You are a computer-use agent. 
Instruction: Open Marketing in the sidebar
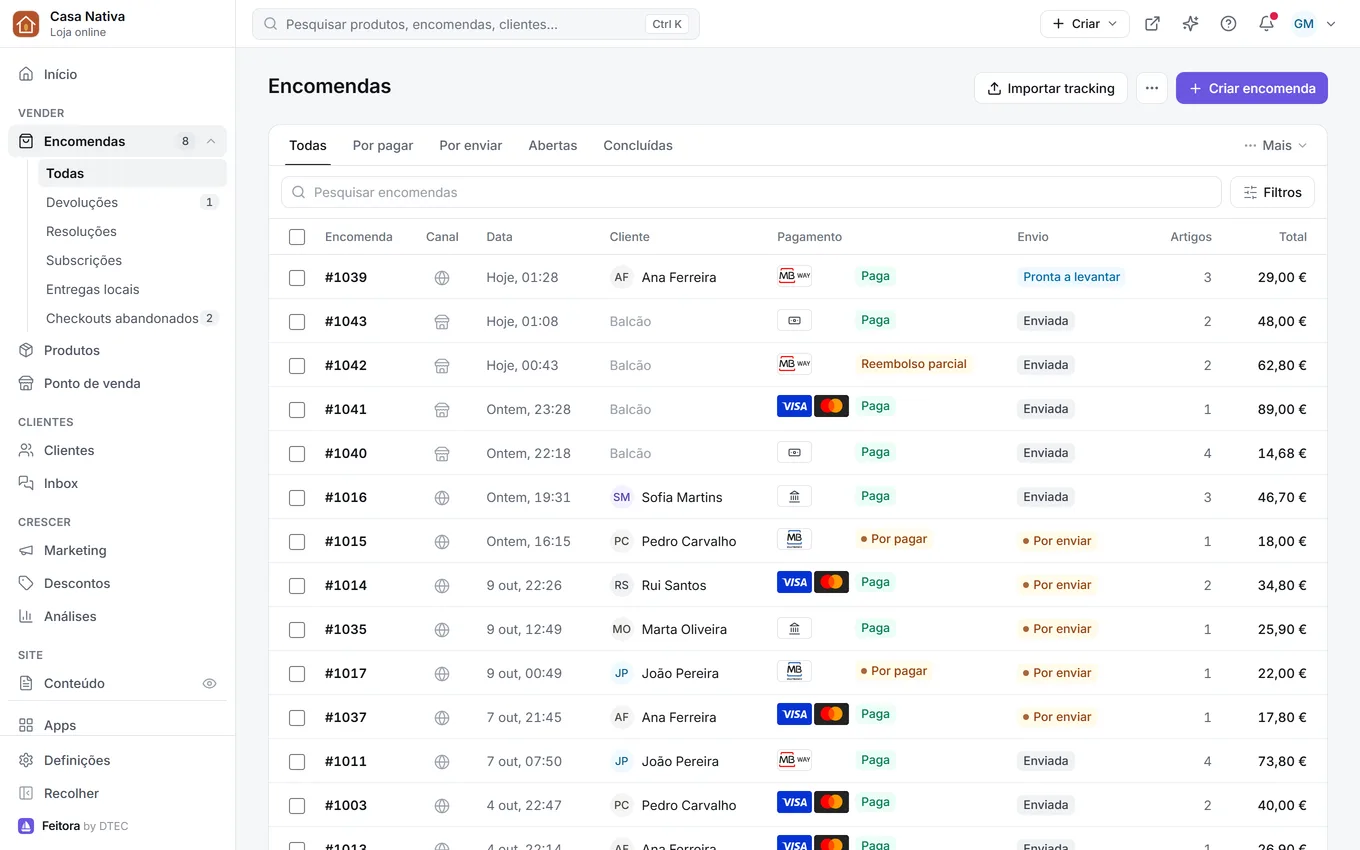tap(118, 550)
